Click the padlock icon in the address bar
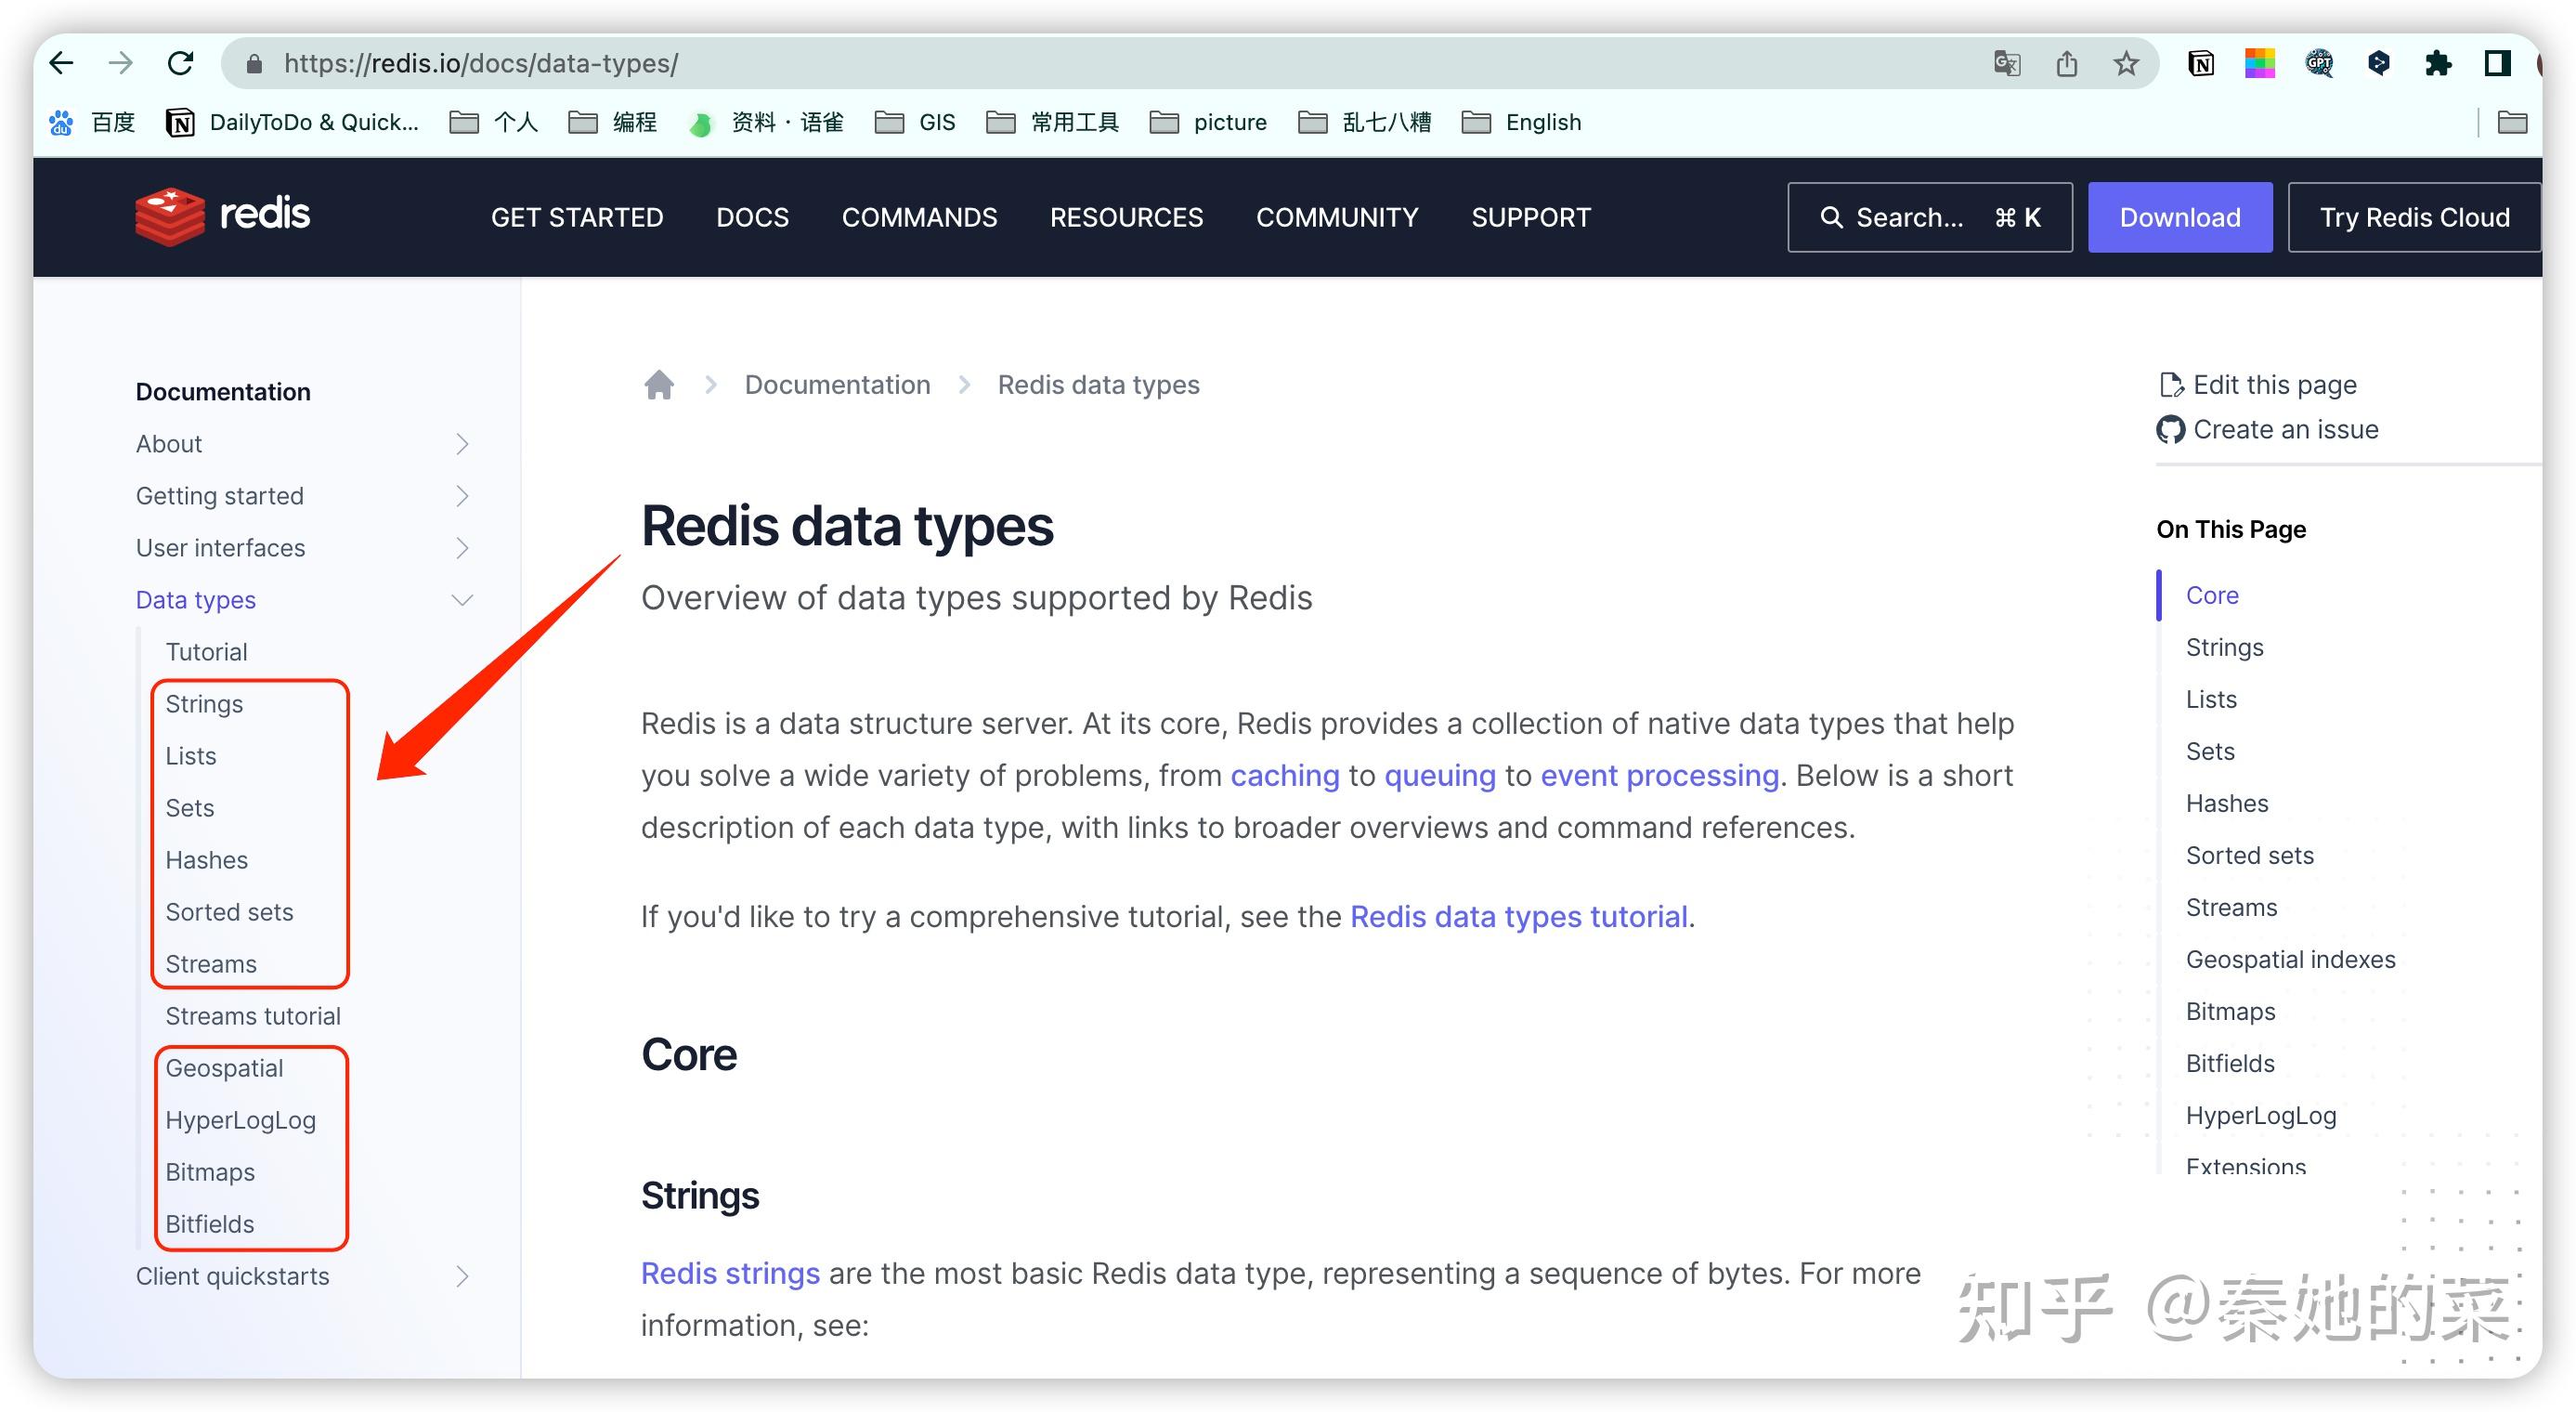The image size is (2576, 1412). click(254, 63)
